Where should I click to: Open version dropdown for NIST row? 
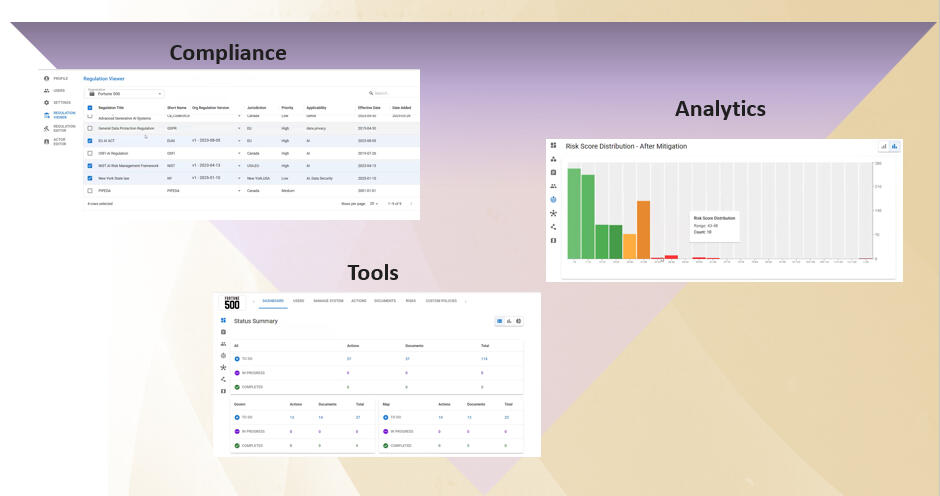click(239, 166)
